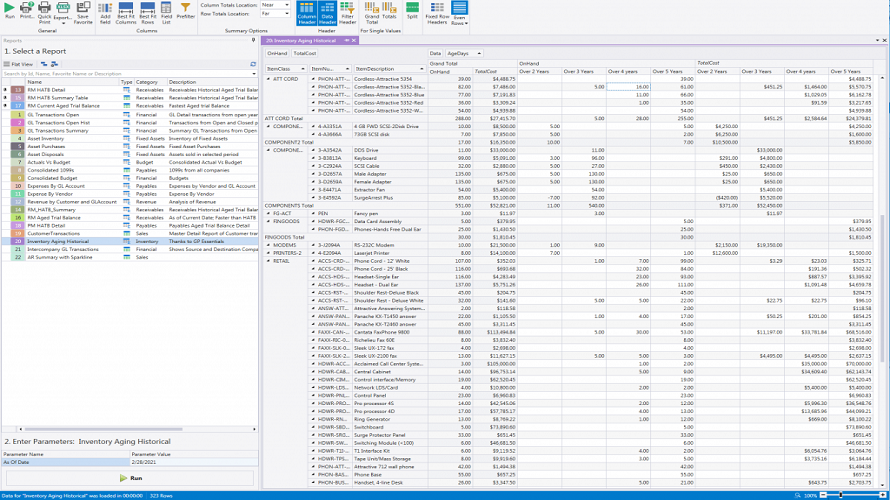Click the report search field
890x500 pixels.
(x=126, y=74)
